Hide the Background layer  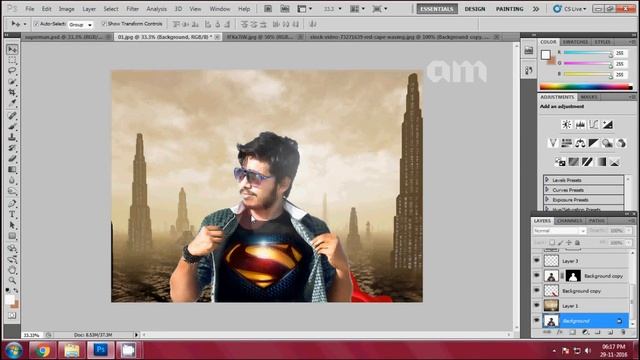[x=537, y=320]
